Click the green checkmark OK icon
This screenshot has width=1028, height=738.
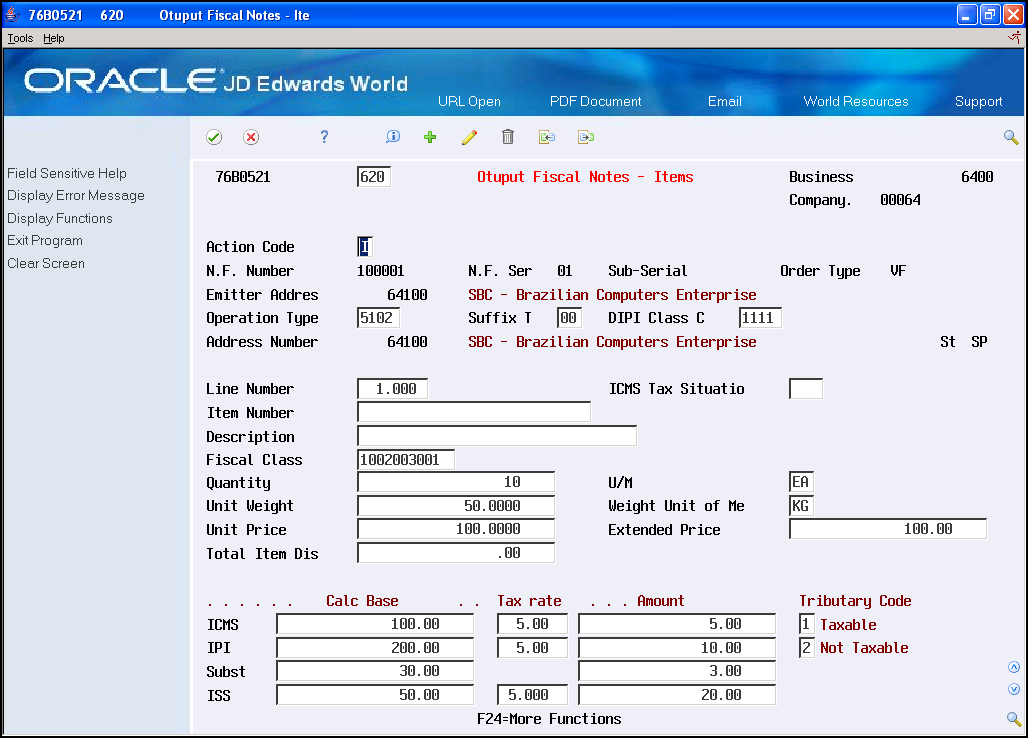214,137
